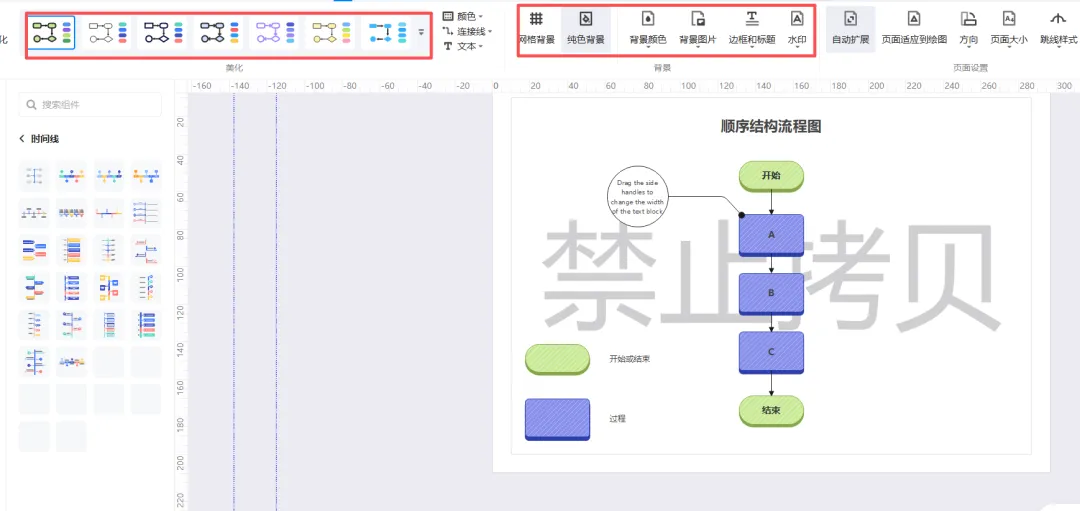Select the blue process box A
1080x511 pixels.
(x=771, y=236)
